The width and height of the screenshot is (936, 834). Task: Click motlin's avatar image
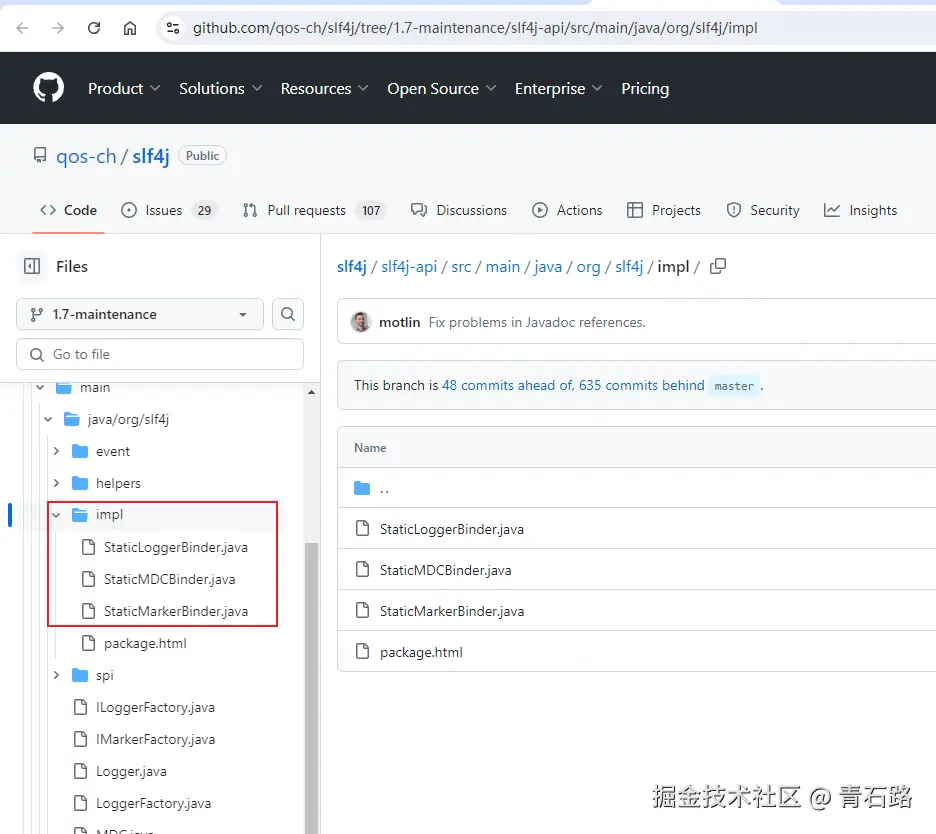[361, 322]
